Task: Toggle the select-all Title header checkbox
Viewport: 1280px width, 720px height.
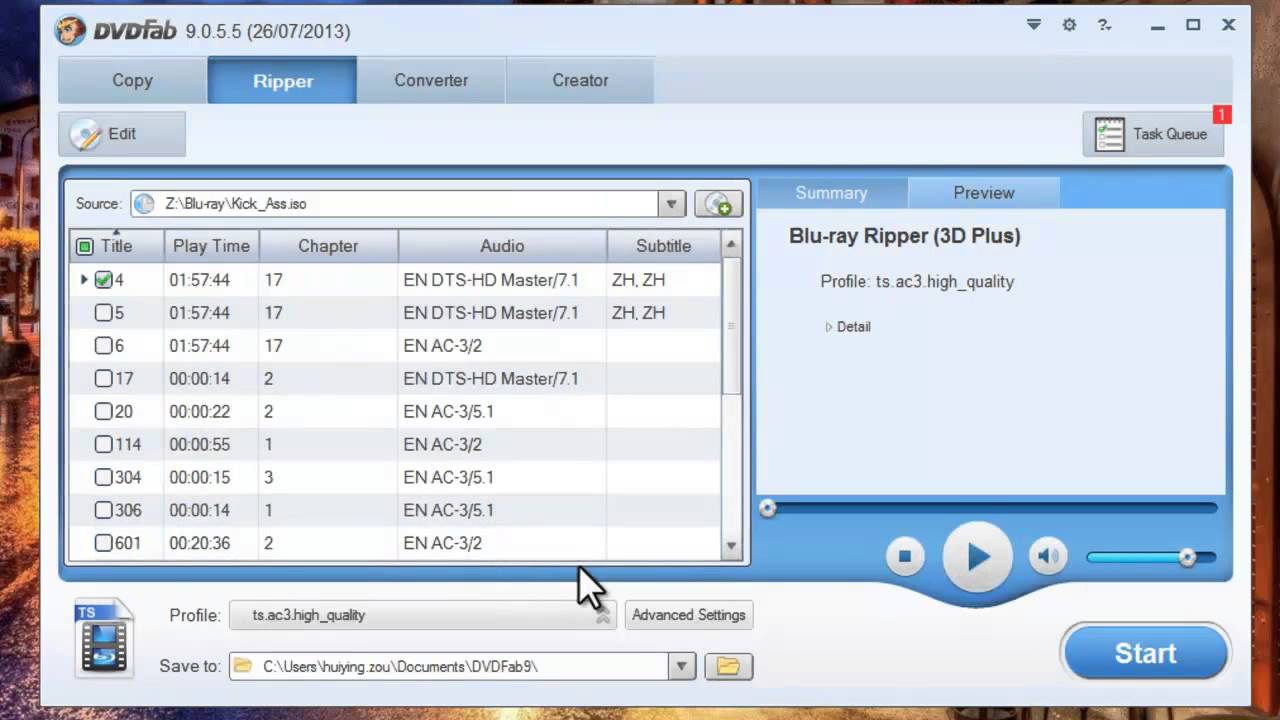Action: 85,246
